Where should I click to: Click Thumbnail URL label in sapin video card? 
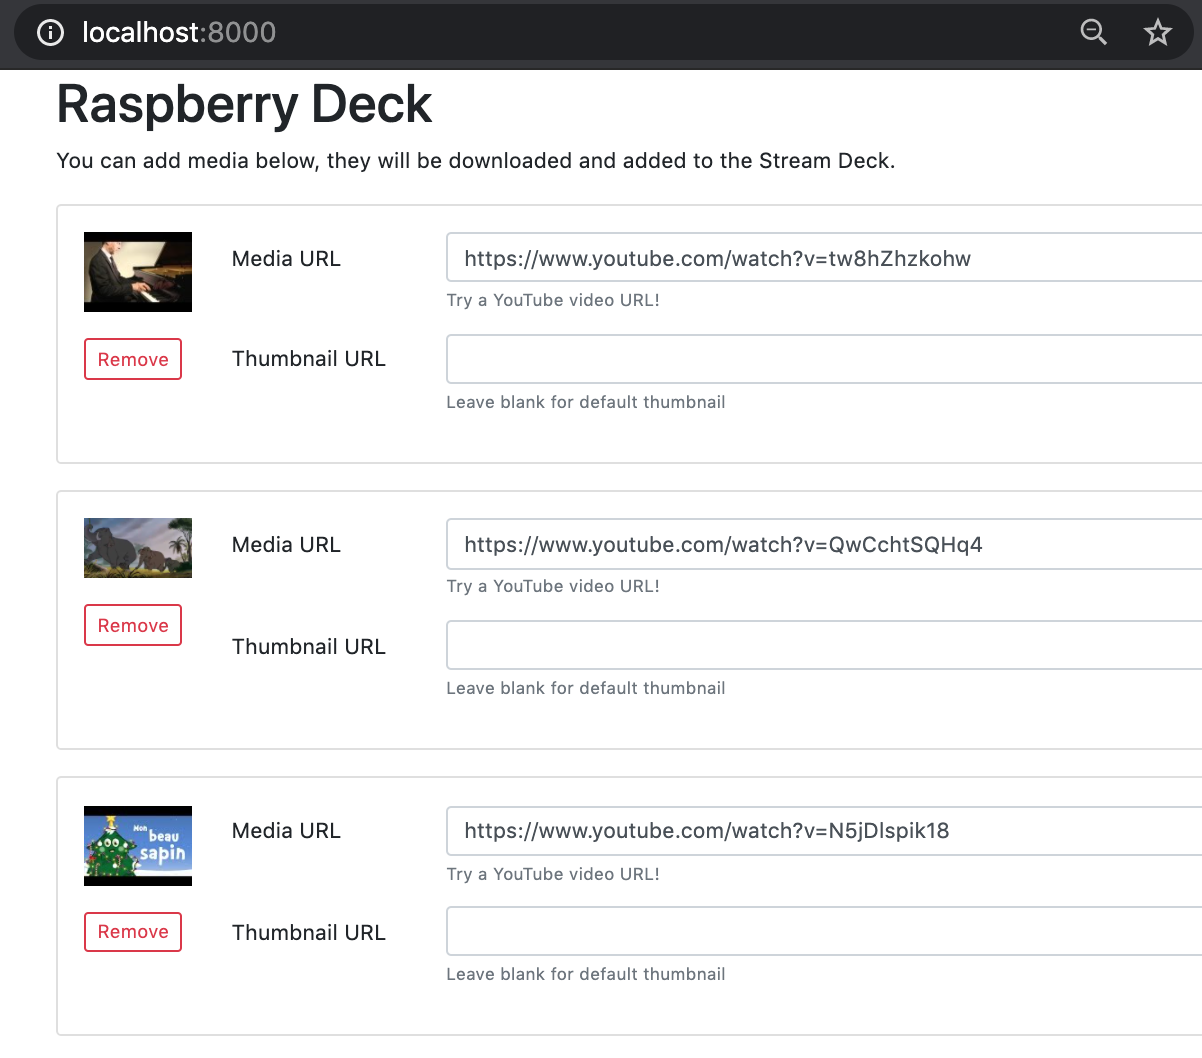(308, 932)
